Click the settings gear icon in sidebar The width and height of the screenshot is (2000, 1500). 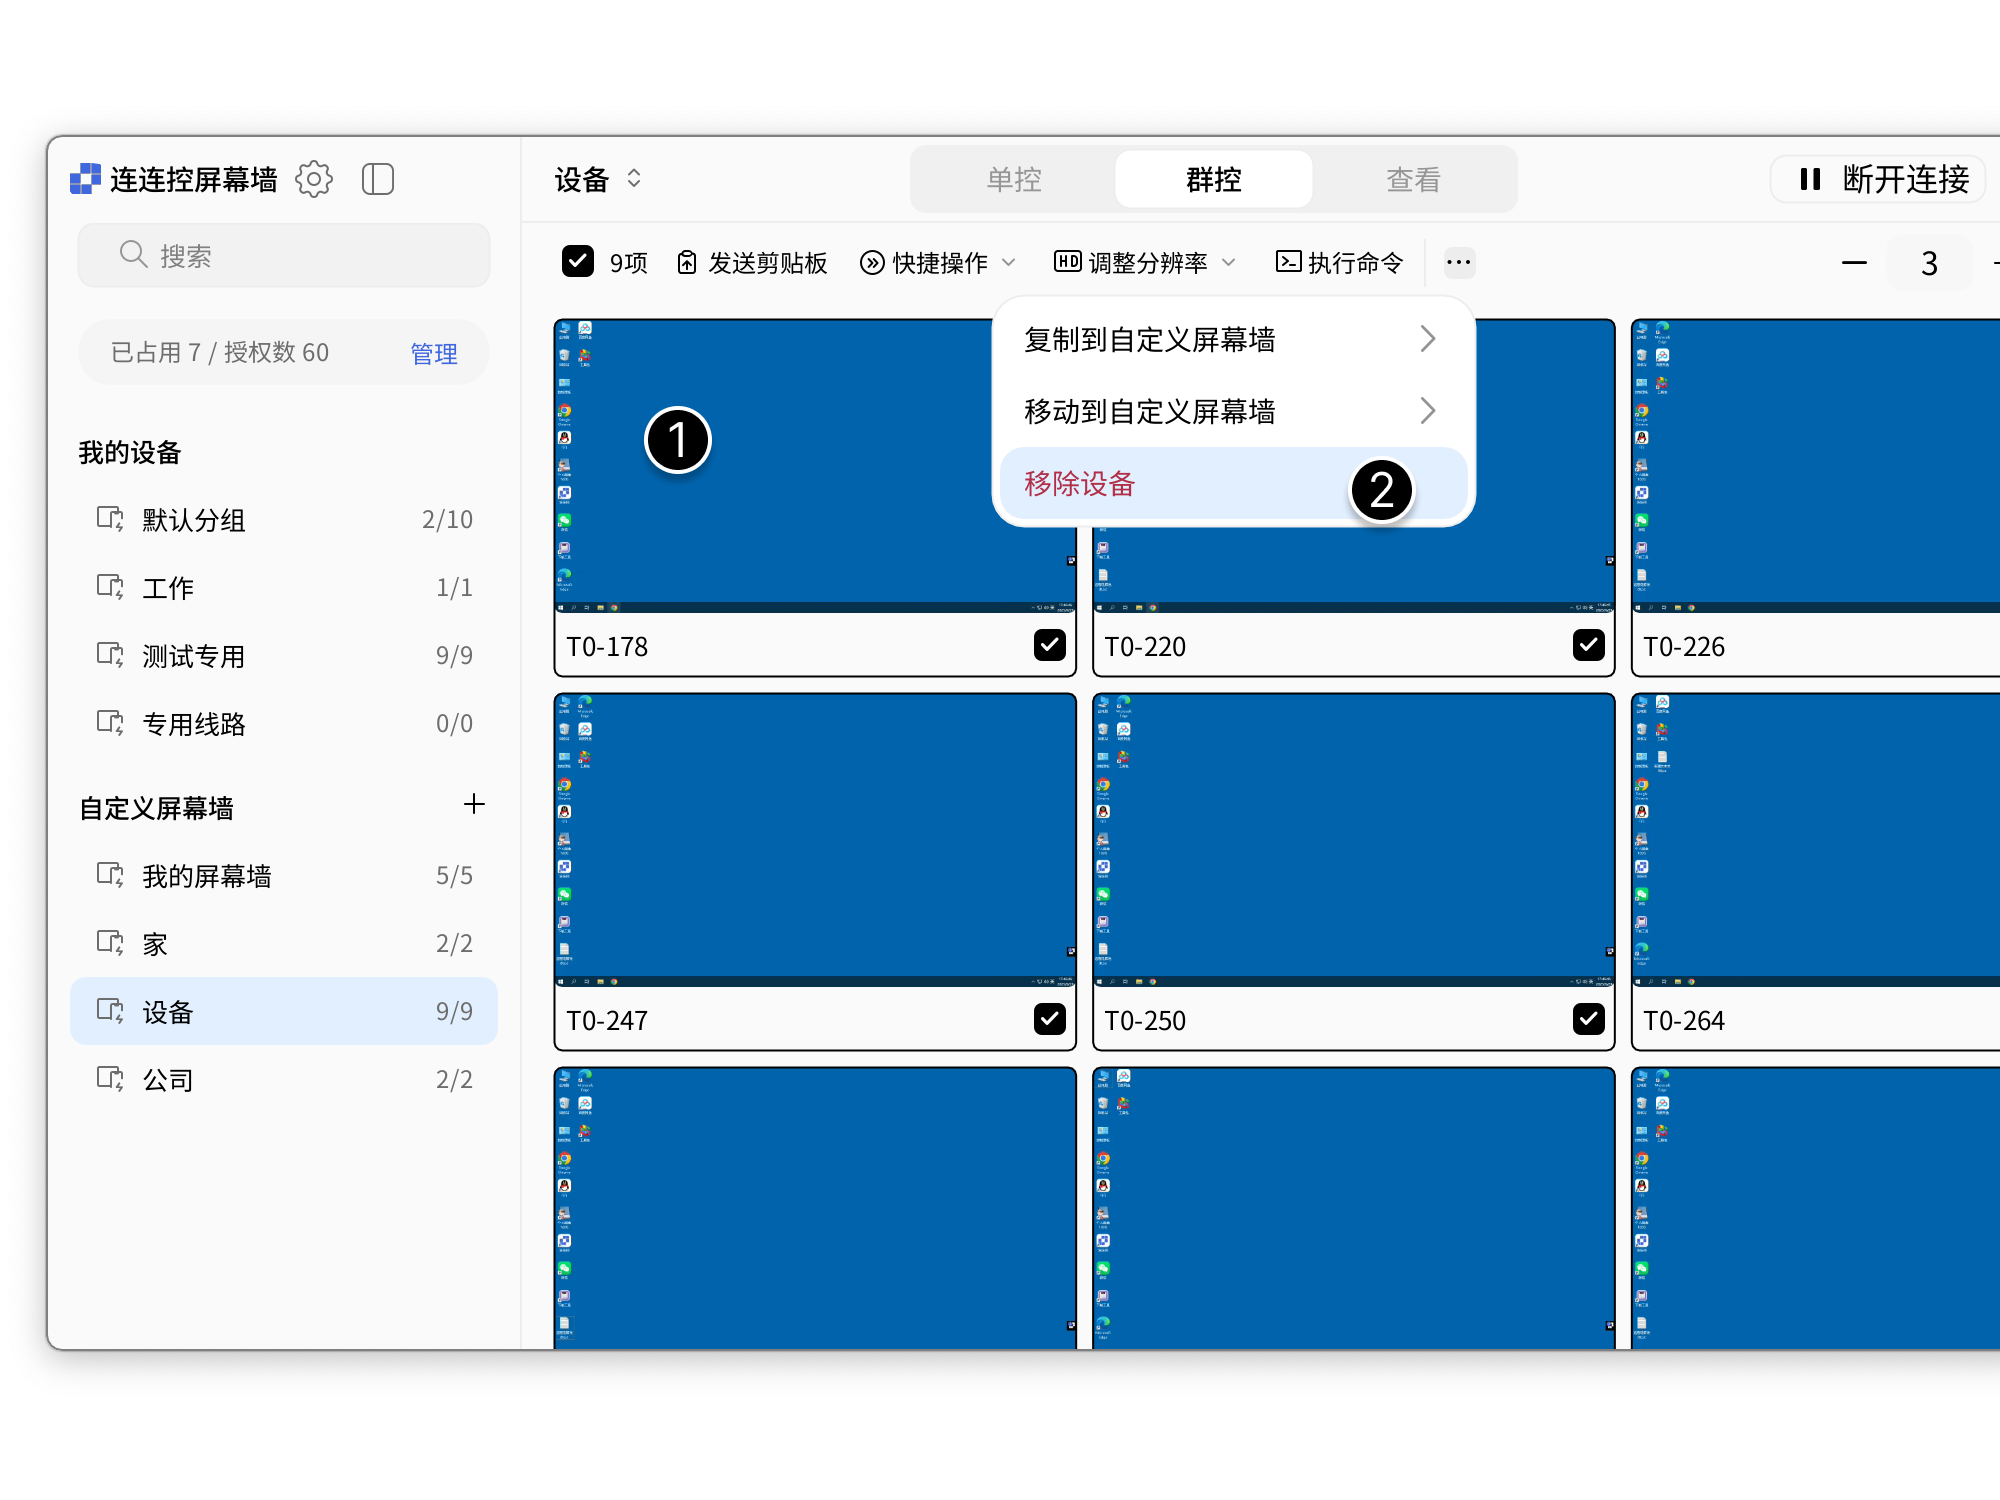(314, 179)
